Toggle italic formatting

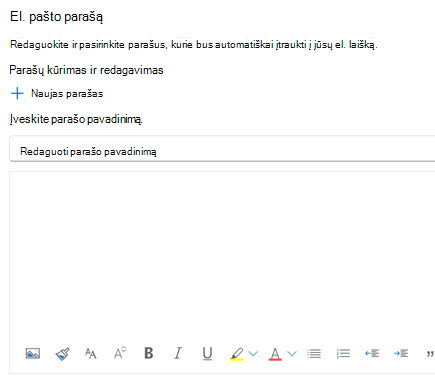point(178,353)
